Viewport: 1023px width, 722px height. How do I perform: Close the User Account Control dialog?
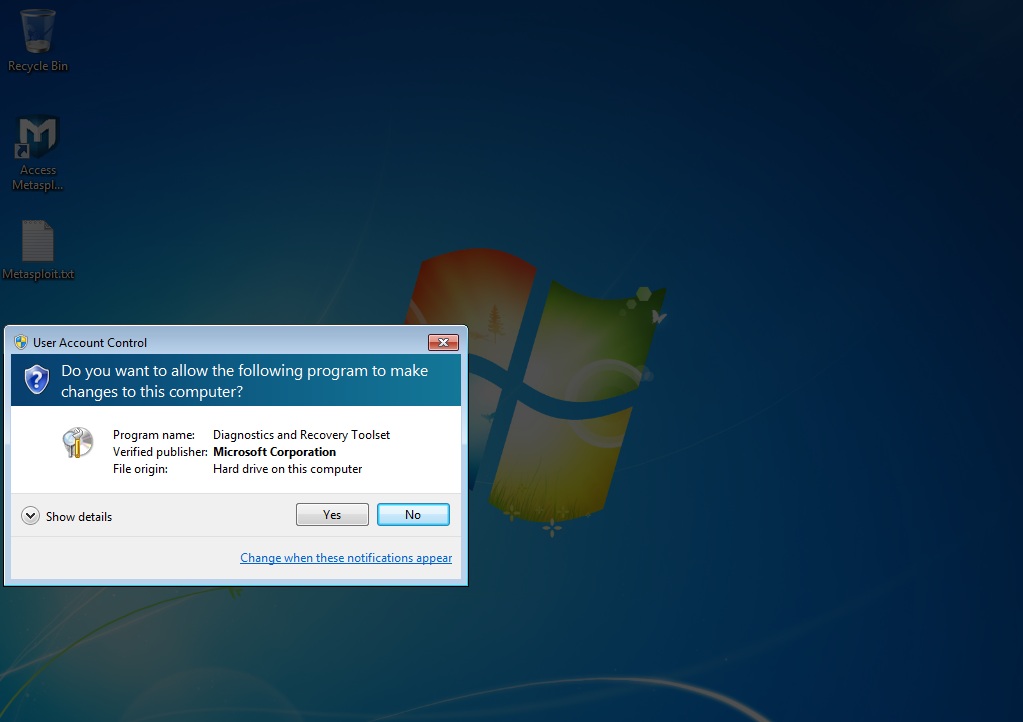(x=443, y=342)
